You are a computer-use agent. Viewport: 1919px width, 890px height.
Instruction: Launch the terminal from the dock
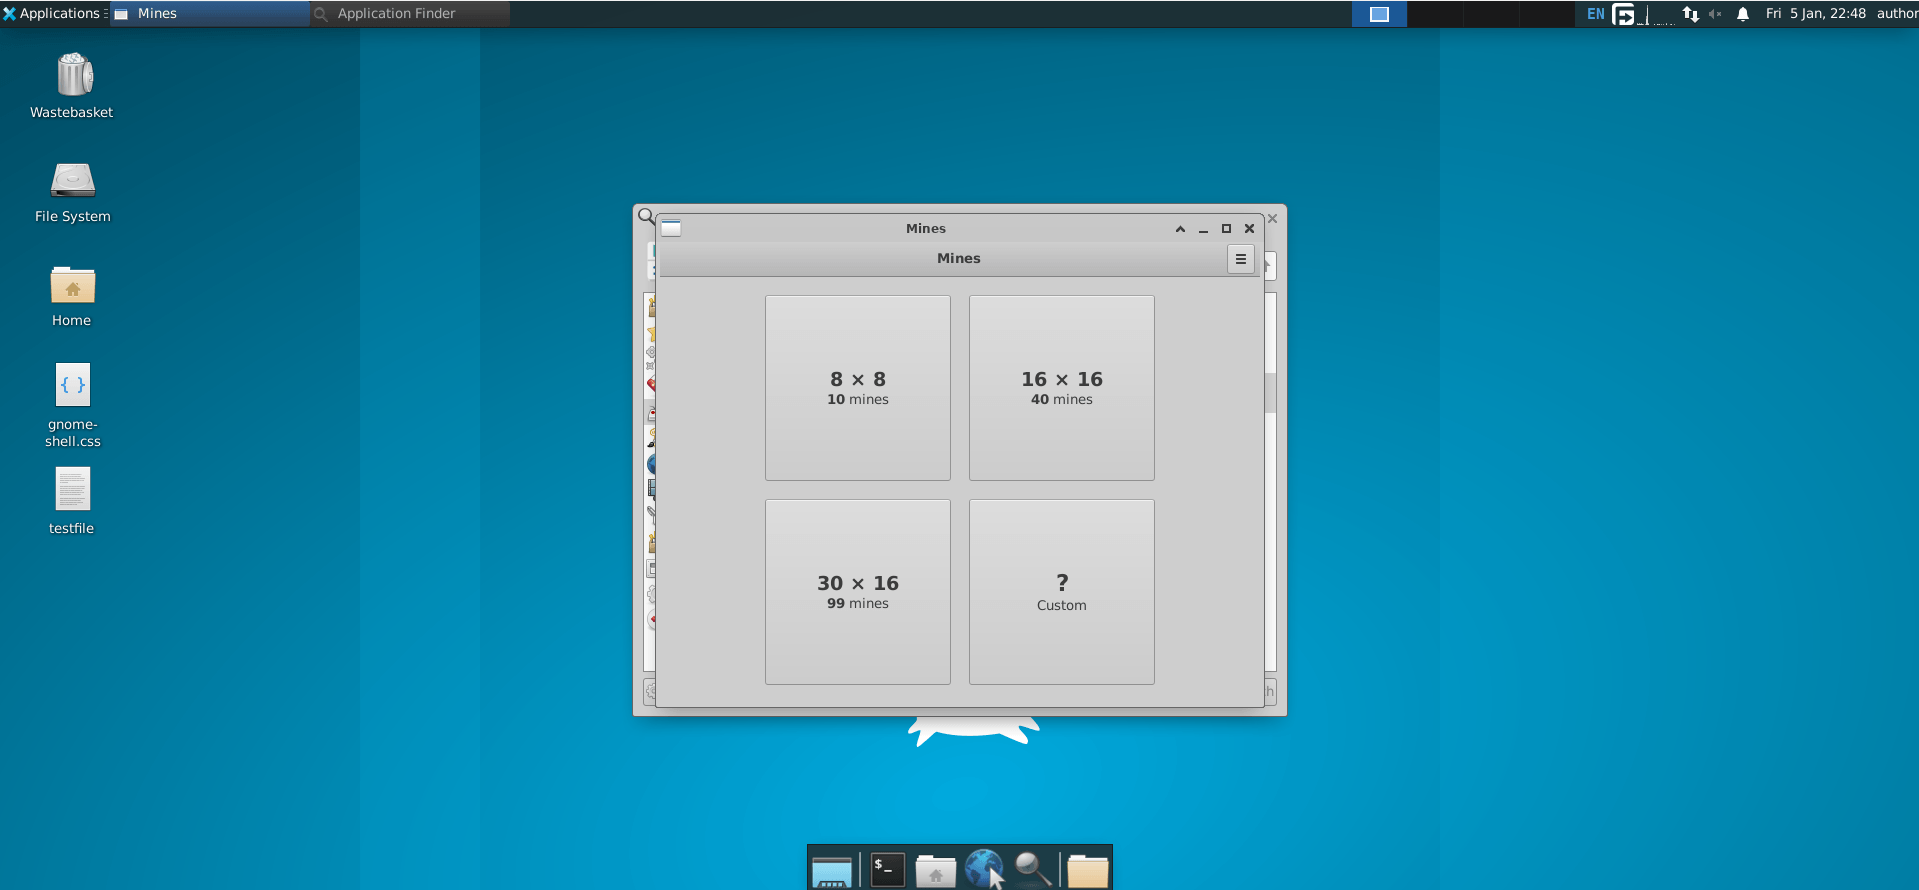888,870
